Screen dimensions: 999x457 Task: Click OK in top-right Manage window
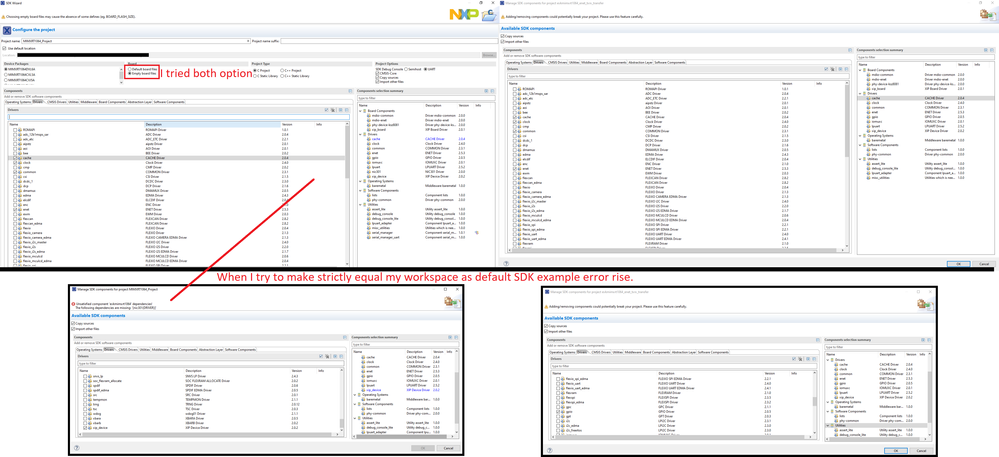click(x=959, y=264)
